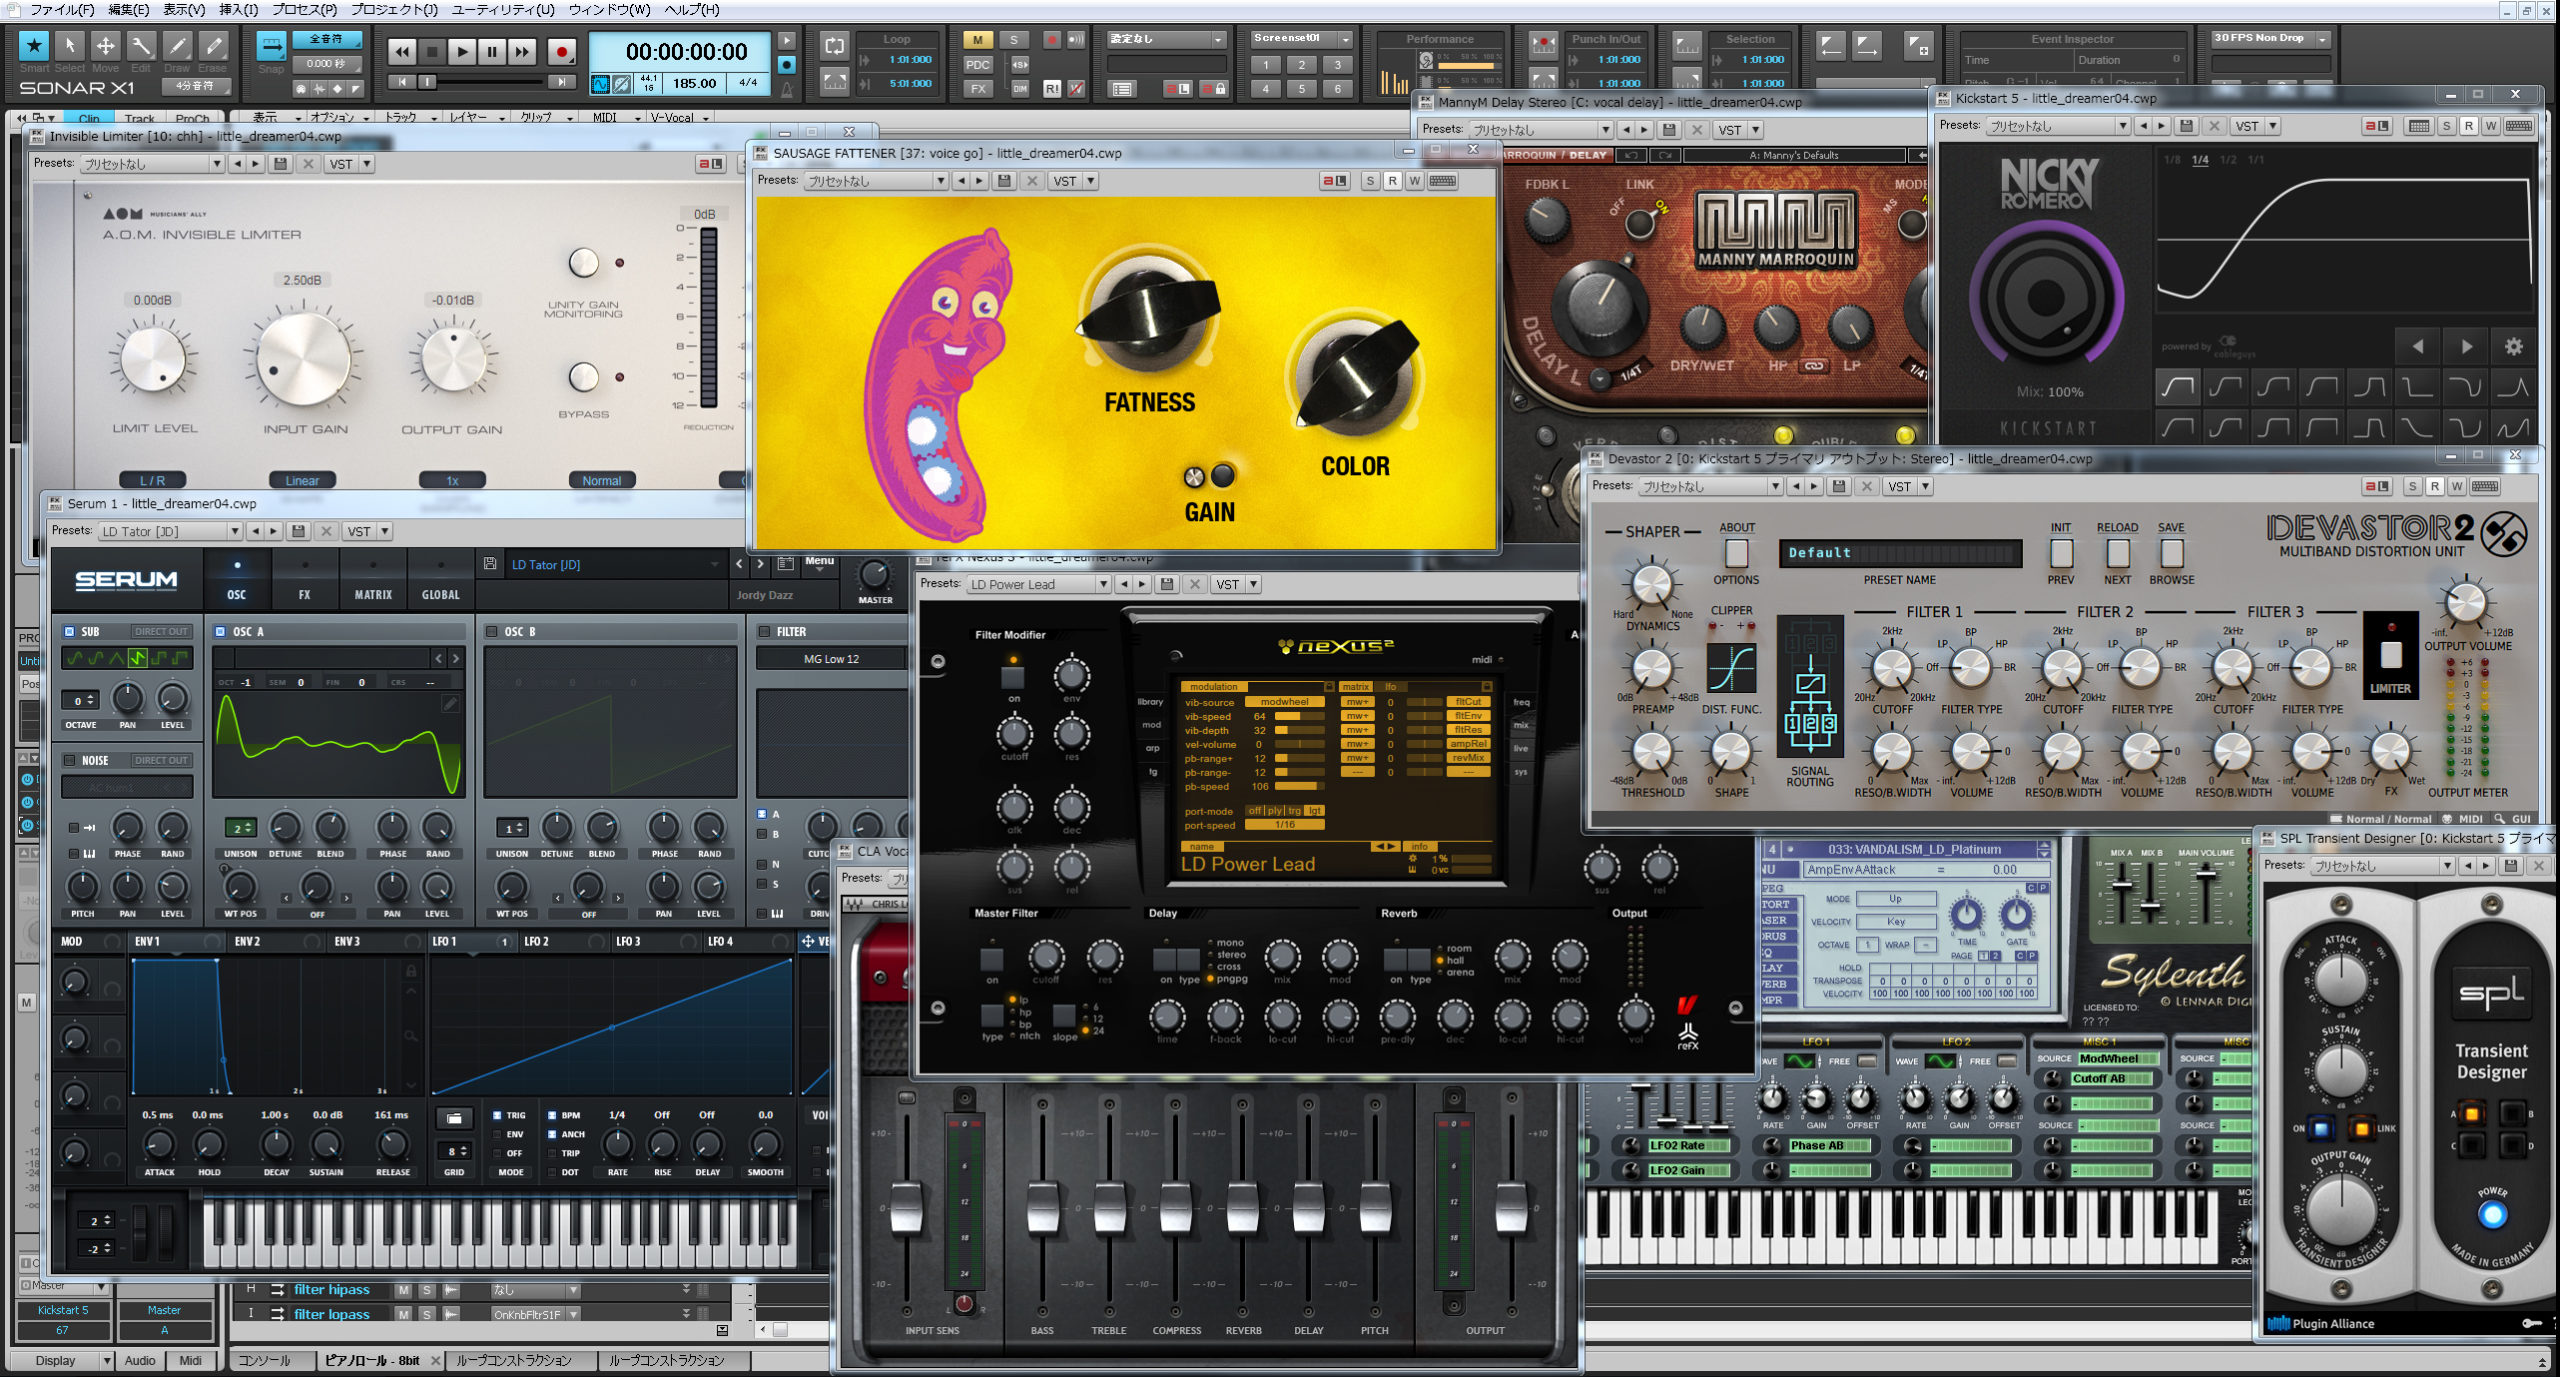This screenshot has height=1377, width=2560.
Task: Toggle the global Mute M button
Action: [977, 40]
